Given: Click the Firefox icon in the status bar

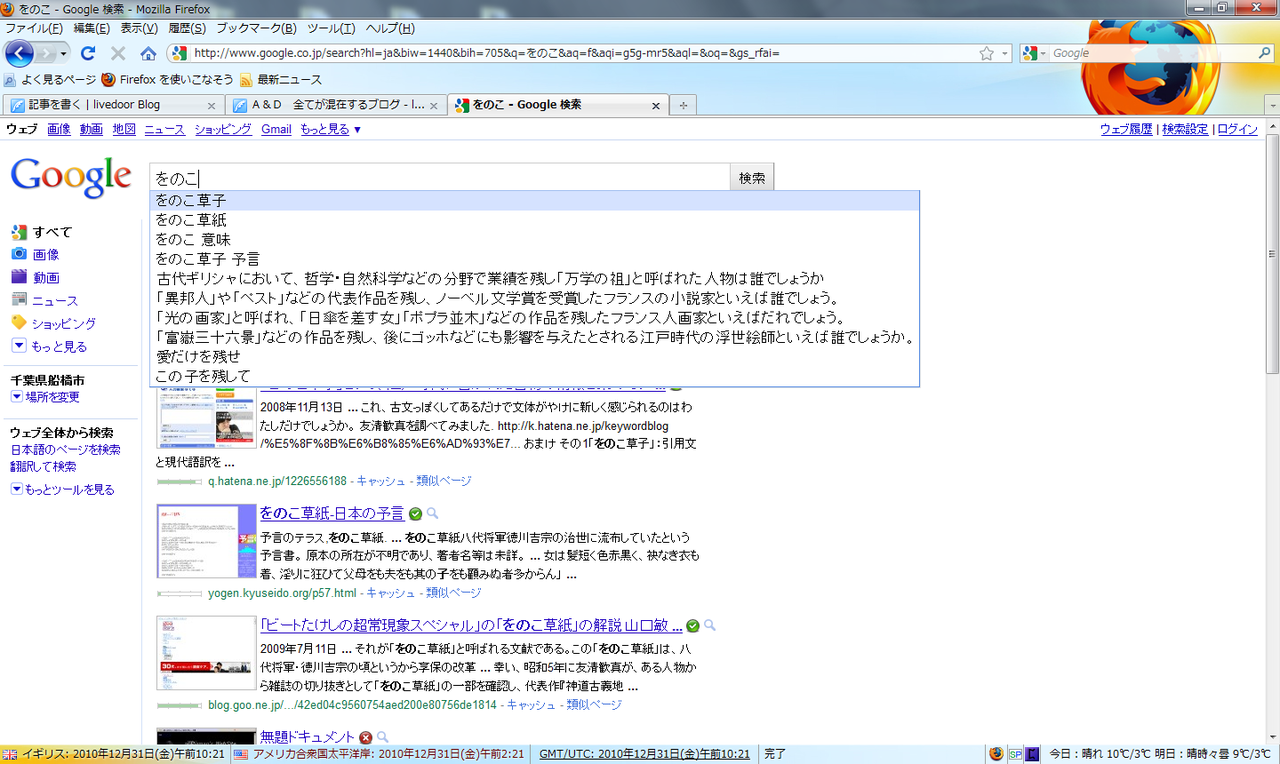Looking at the screenshot, I should (996, 754).
